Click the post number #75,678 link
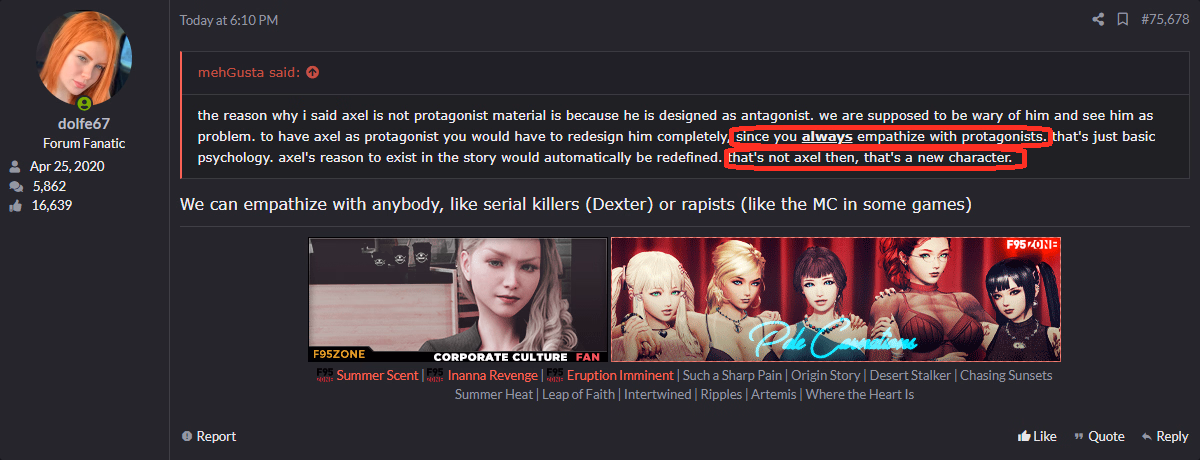 pos(1164,19)
